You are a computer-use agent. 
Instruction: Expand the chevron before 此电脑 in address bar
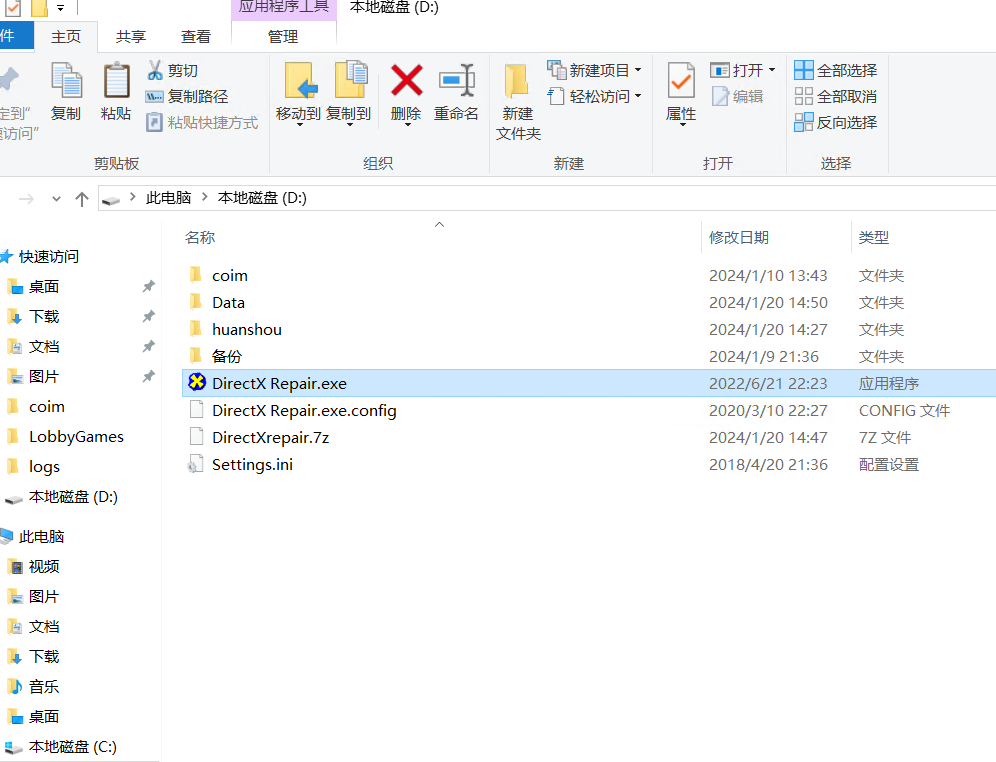pyautogui.click(x=133, y=197)
